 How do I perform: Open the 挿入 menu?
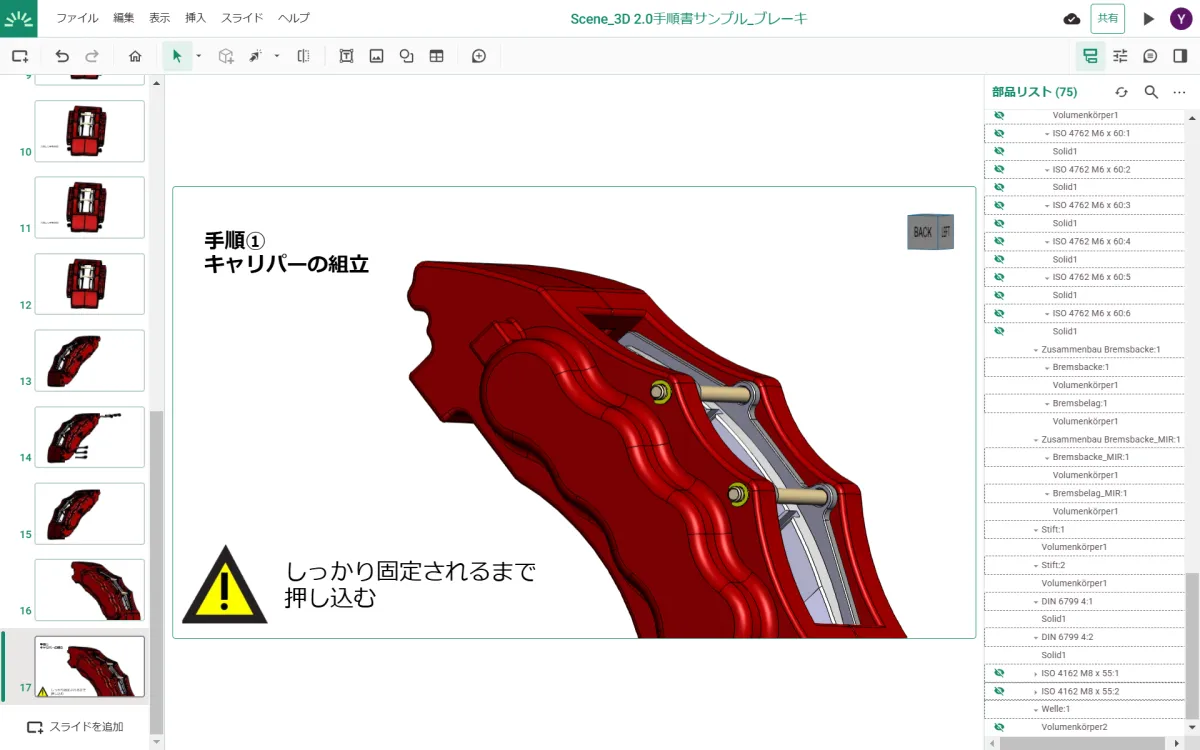[196, 18]
